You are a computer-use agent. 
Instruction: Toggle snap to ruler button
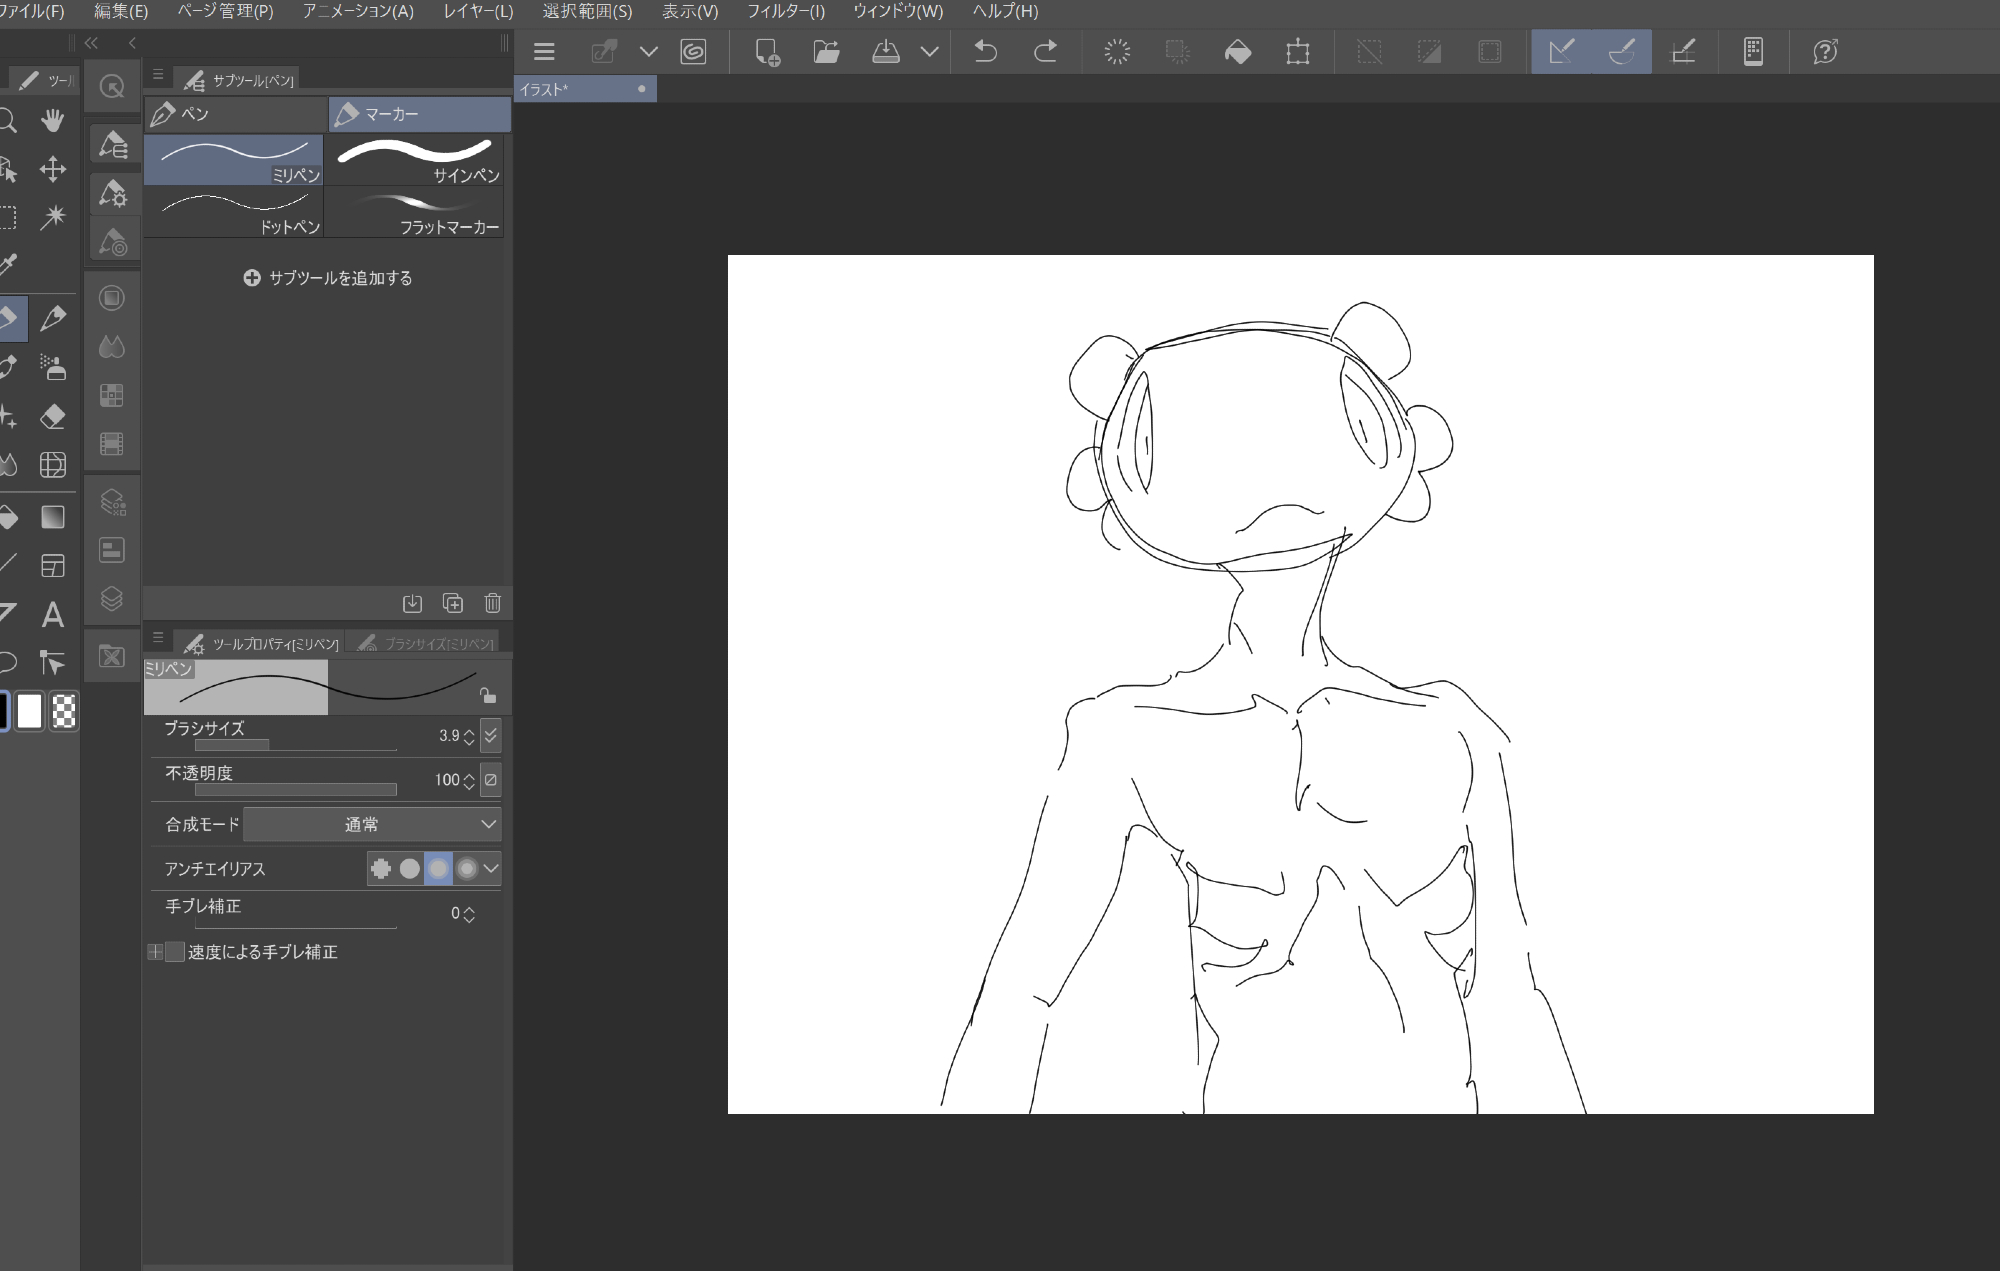(1561, 51)
